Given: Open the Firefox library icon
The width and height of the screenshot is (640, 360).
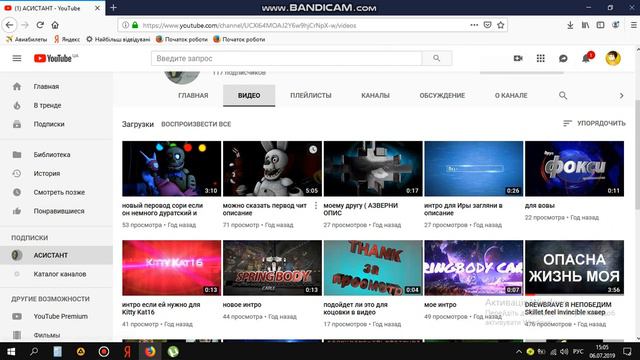Looking at the screenshot, I should pyautogui.click(x=585, y=25).
